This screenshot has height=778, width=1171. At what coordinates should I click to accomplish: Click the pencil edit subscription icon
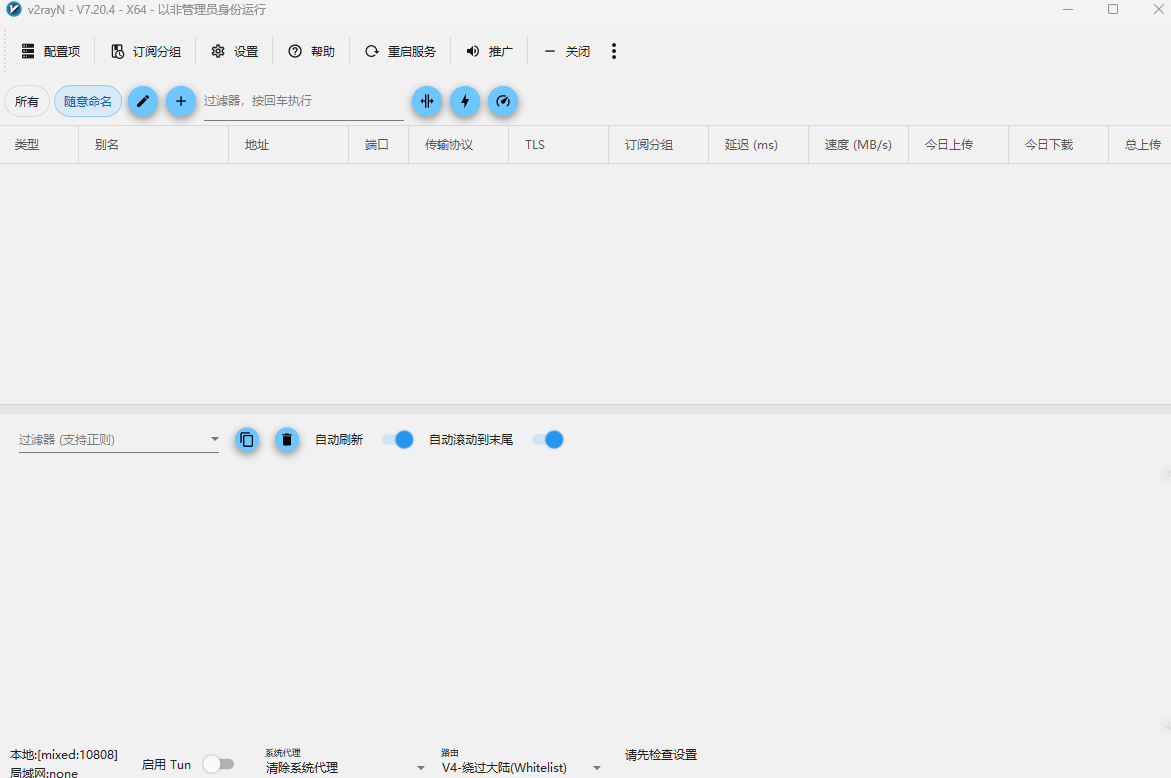[x=143, y=101]
